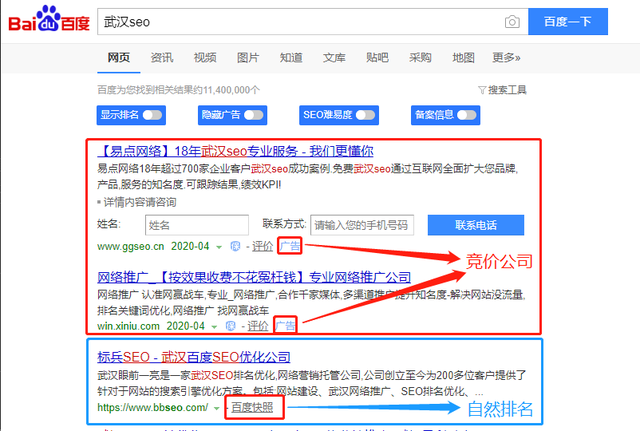Click the 百度一下 search button
Screen dimensions: 640x431
click(x=568, y=22)
